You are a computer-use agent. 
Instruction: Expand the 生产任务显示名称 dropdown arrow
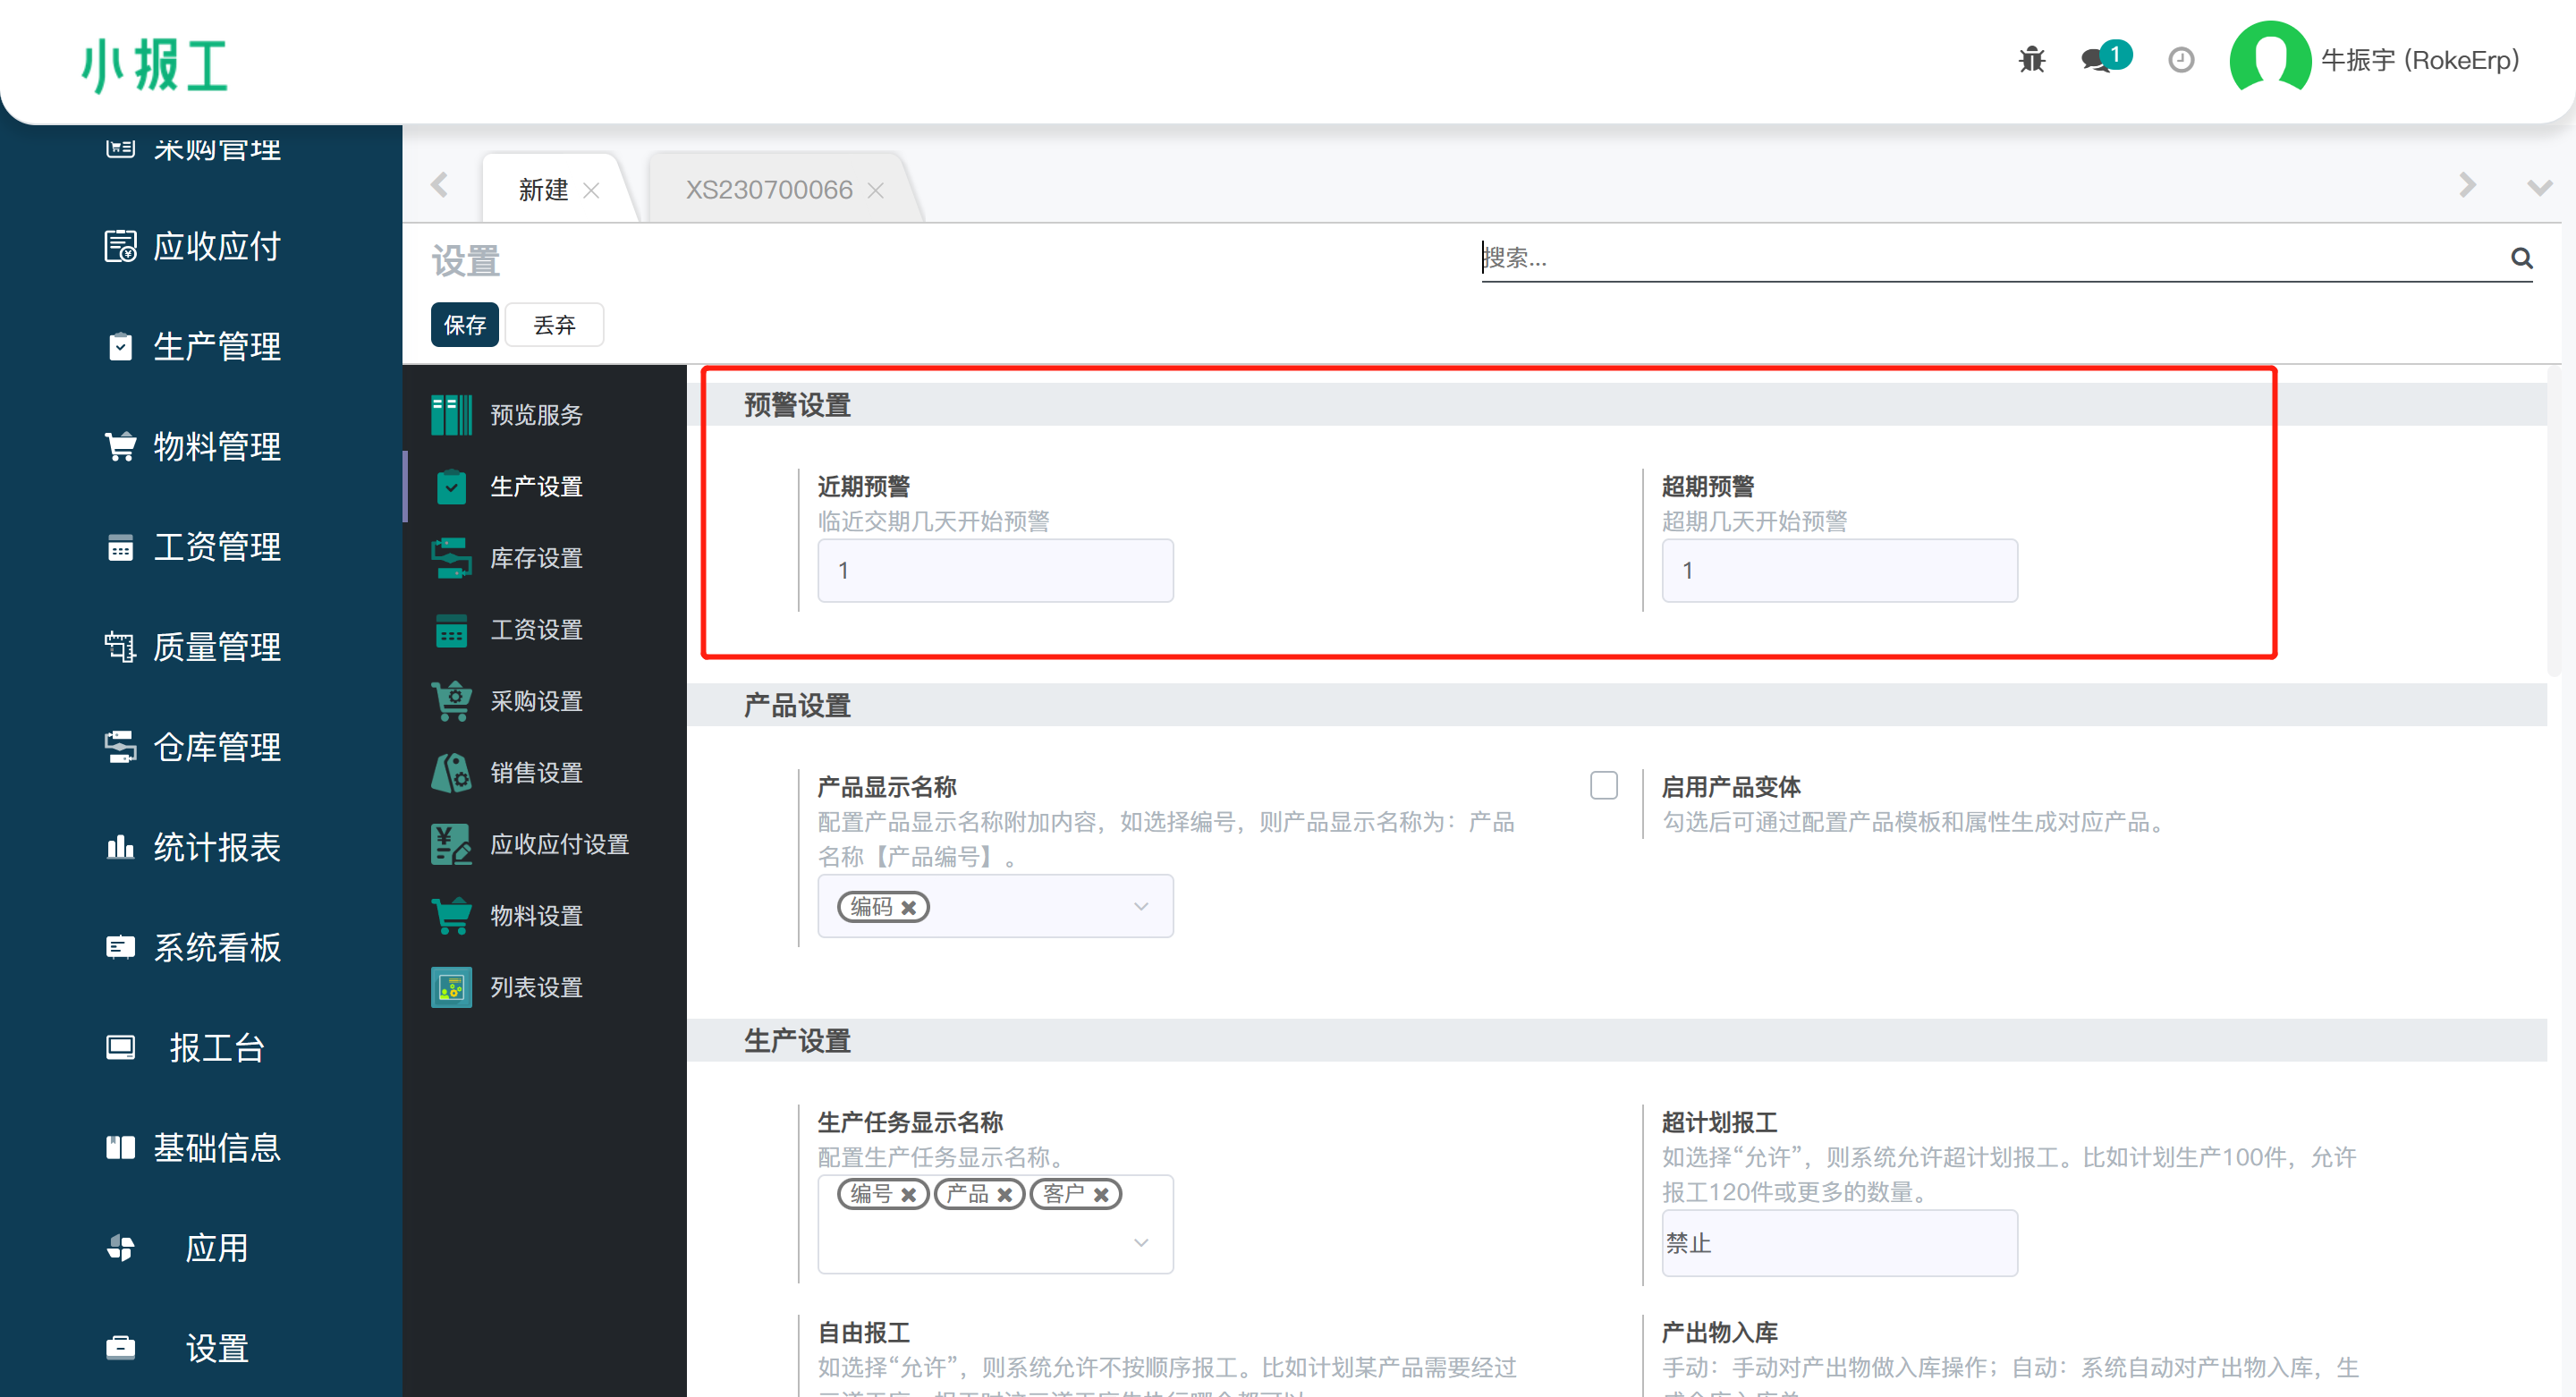[x=1140, y=1243]
